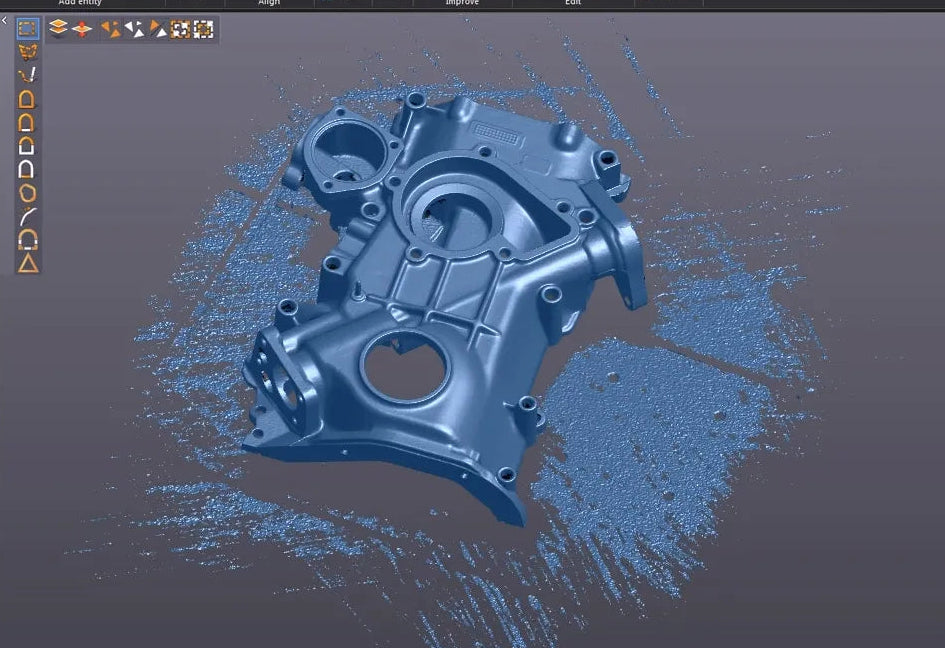Collapse the left panel with the arrow
Viewport: 945px width, 648px height.
tap(4, 20)
